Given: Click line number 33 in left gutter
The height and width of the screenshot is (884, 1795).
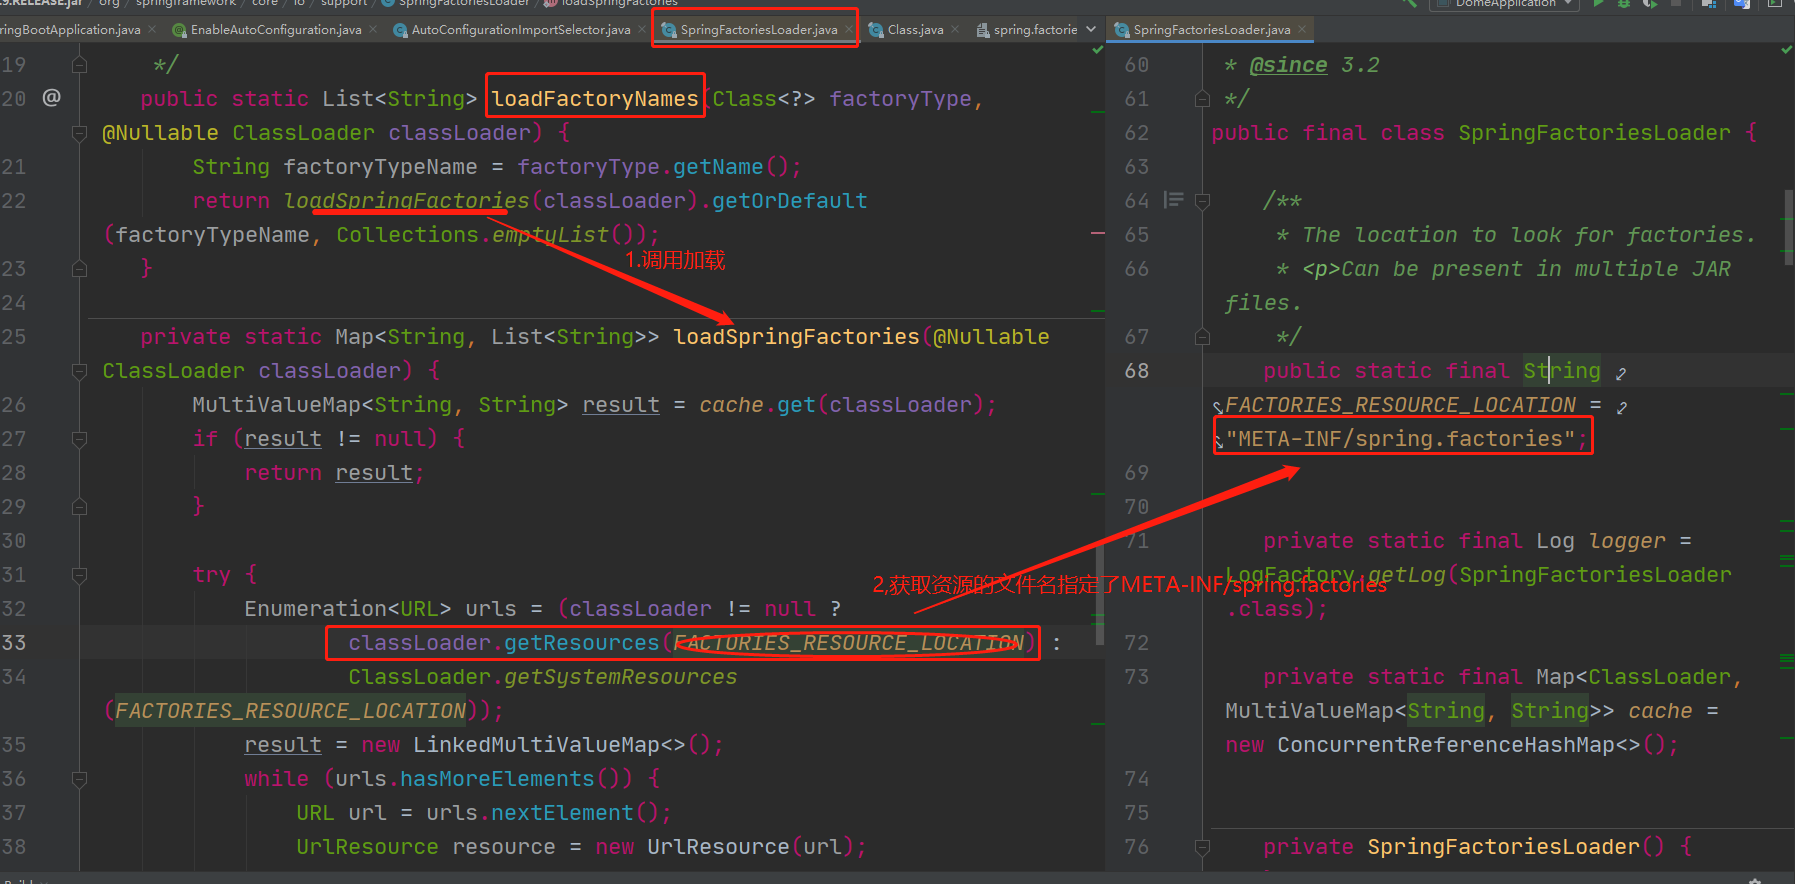Looking at the screenshot, I should tap(14, 642).
